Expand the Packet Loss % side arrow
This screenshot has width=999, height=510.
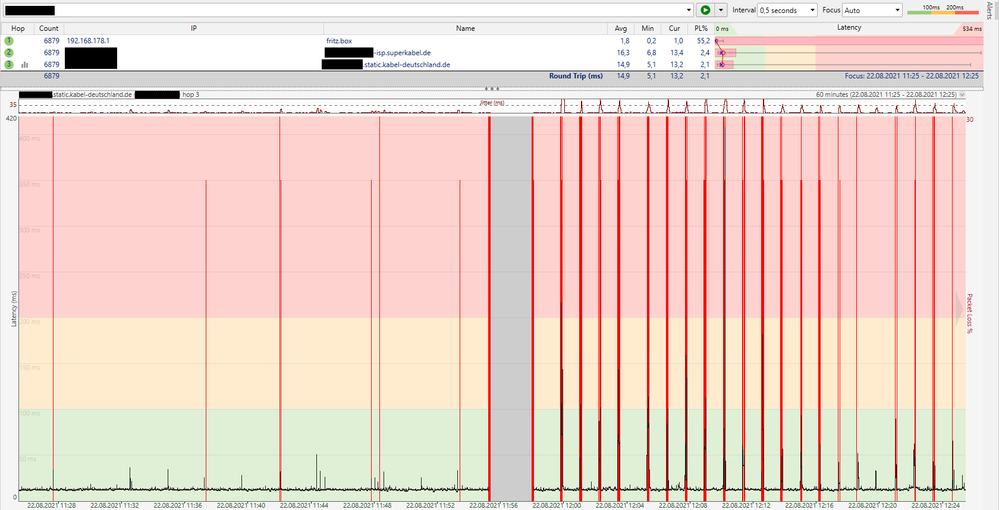[959, 309]
